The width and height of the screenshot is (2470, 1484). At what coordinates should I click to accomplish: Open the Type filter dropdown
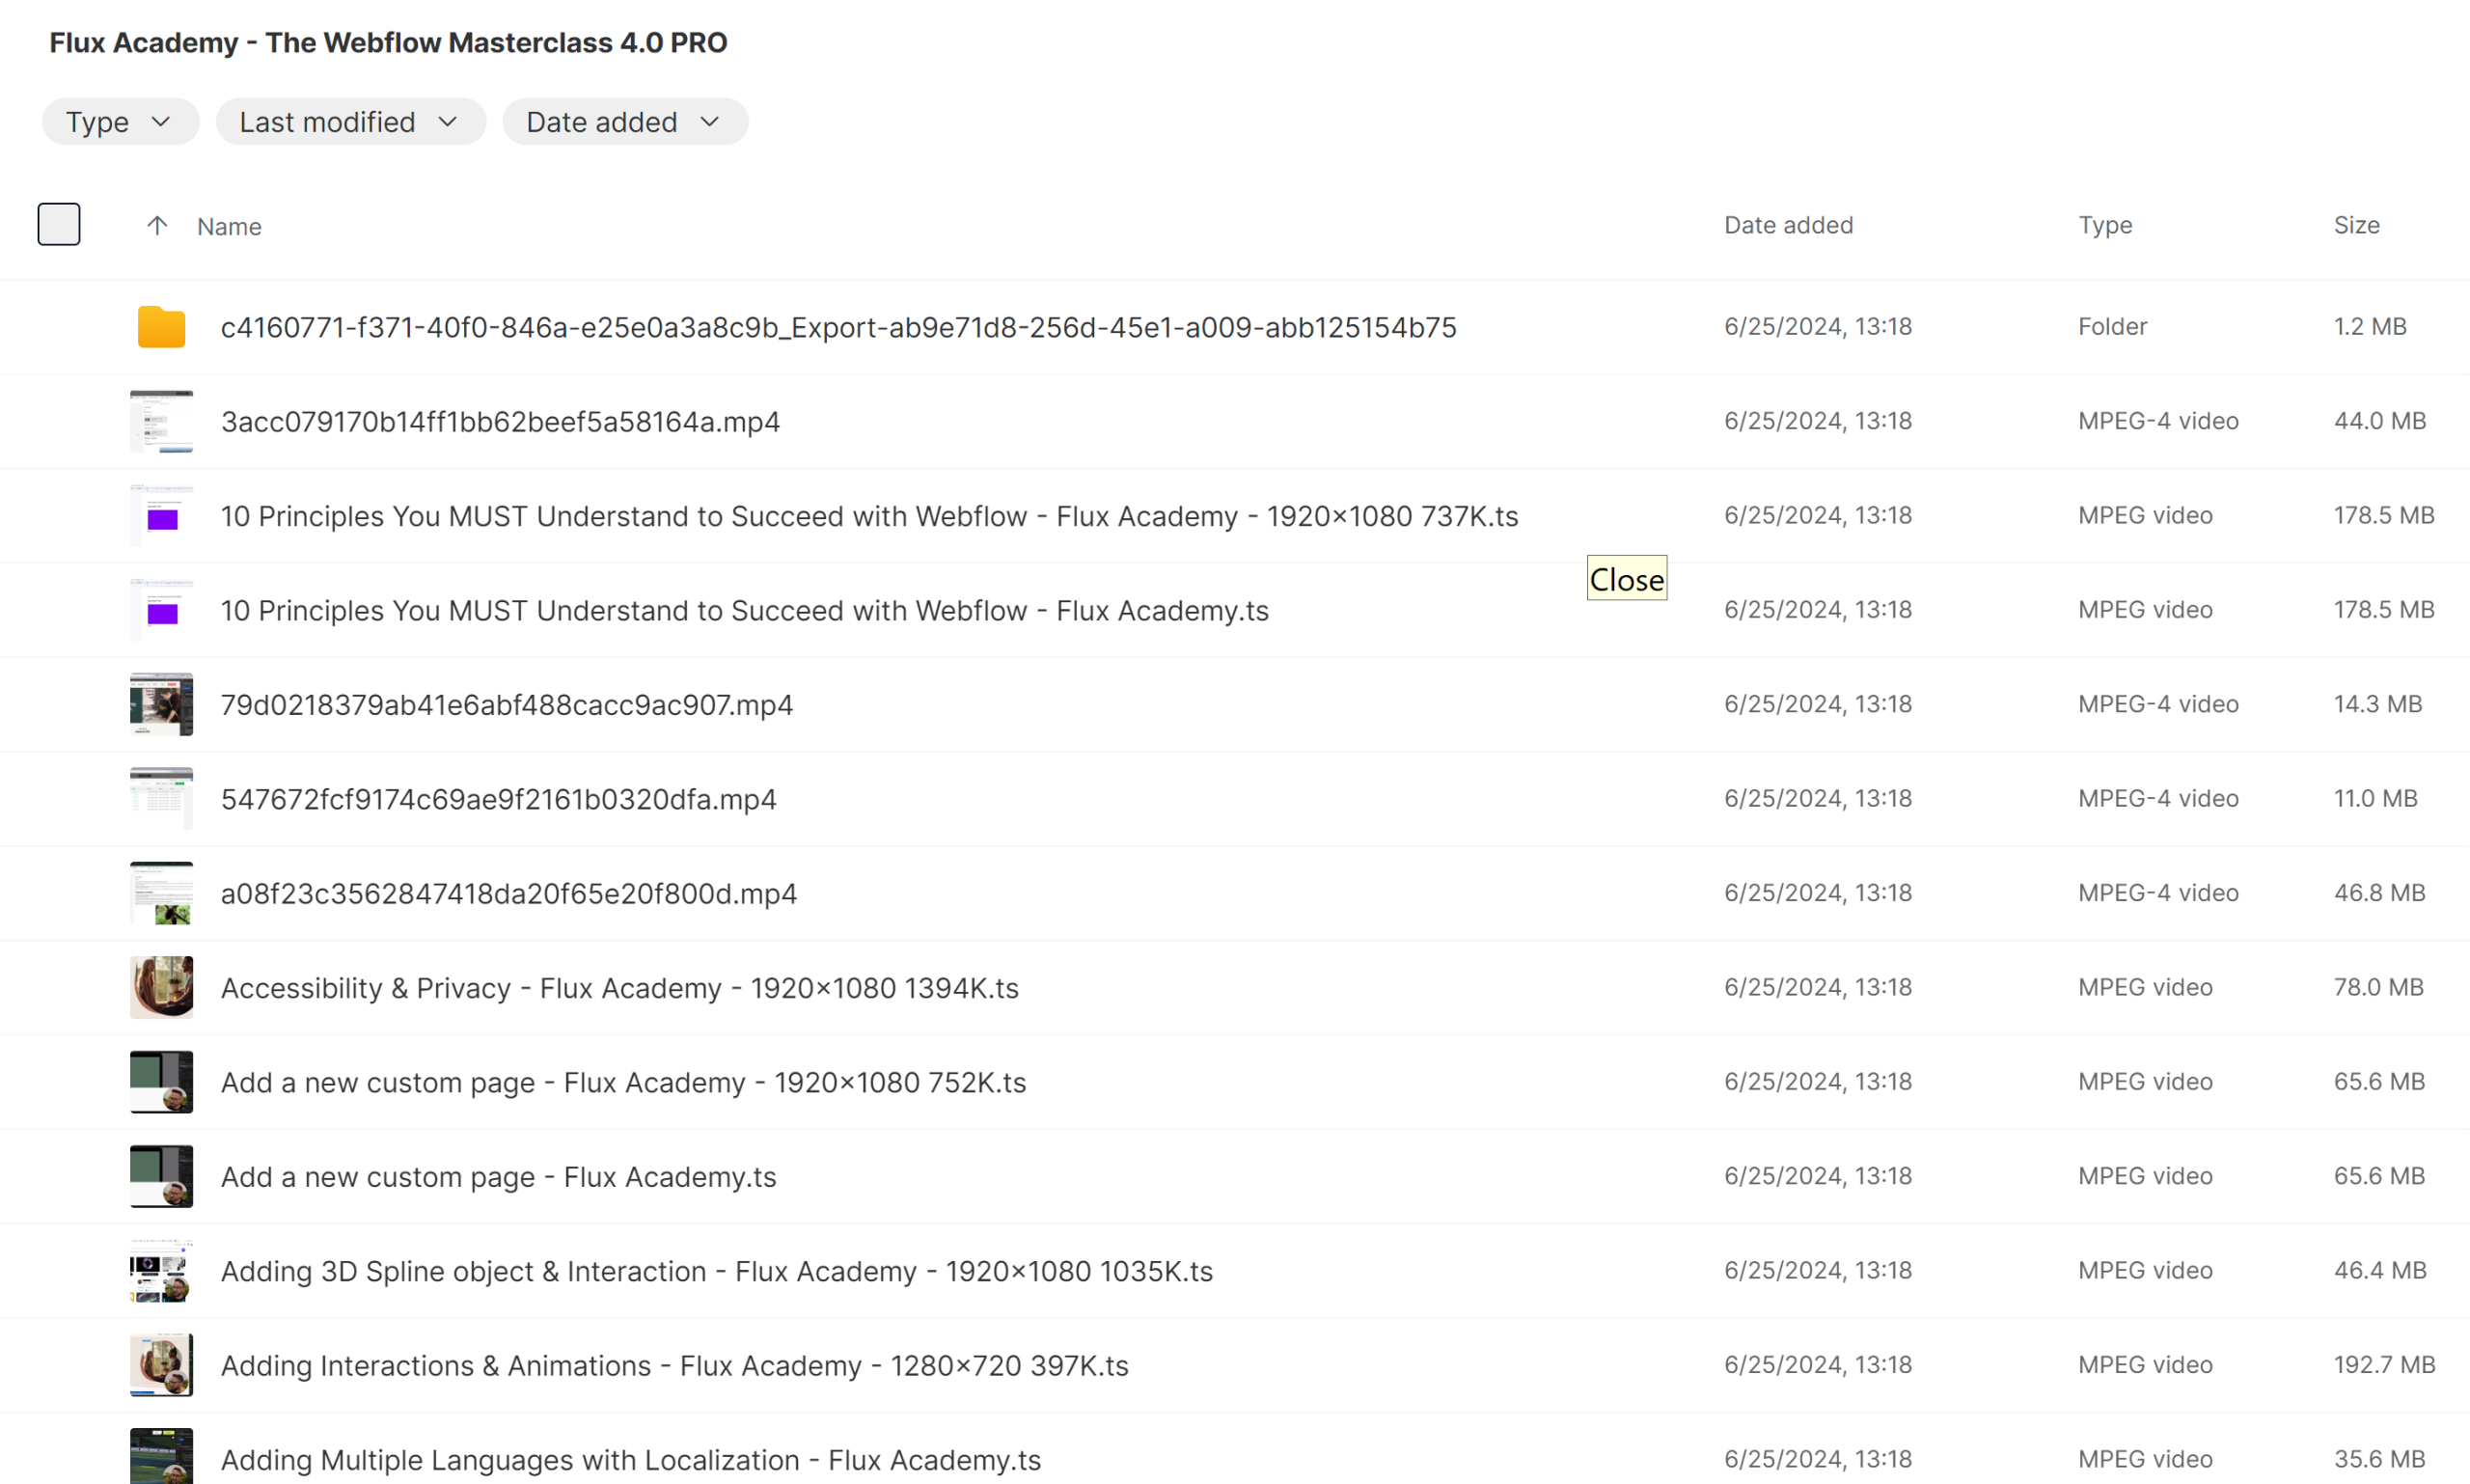[x=119, y=122]
